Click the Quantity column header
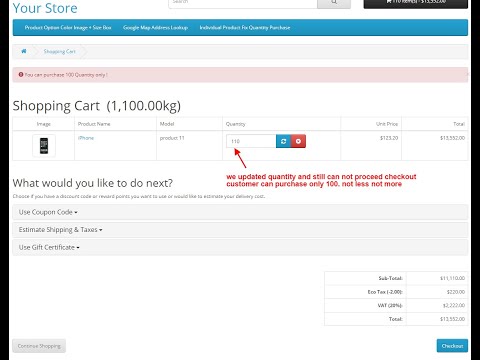Screen dimensions: 480x360 tap(236, 124)
